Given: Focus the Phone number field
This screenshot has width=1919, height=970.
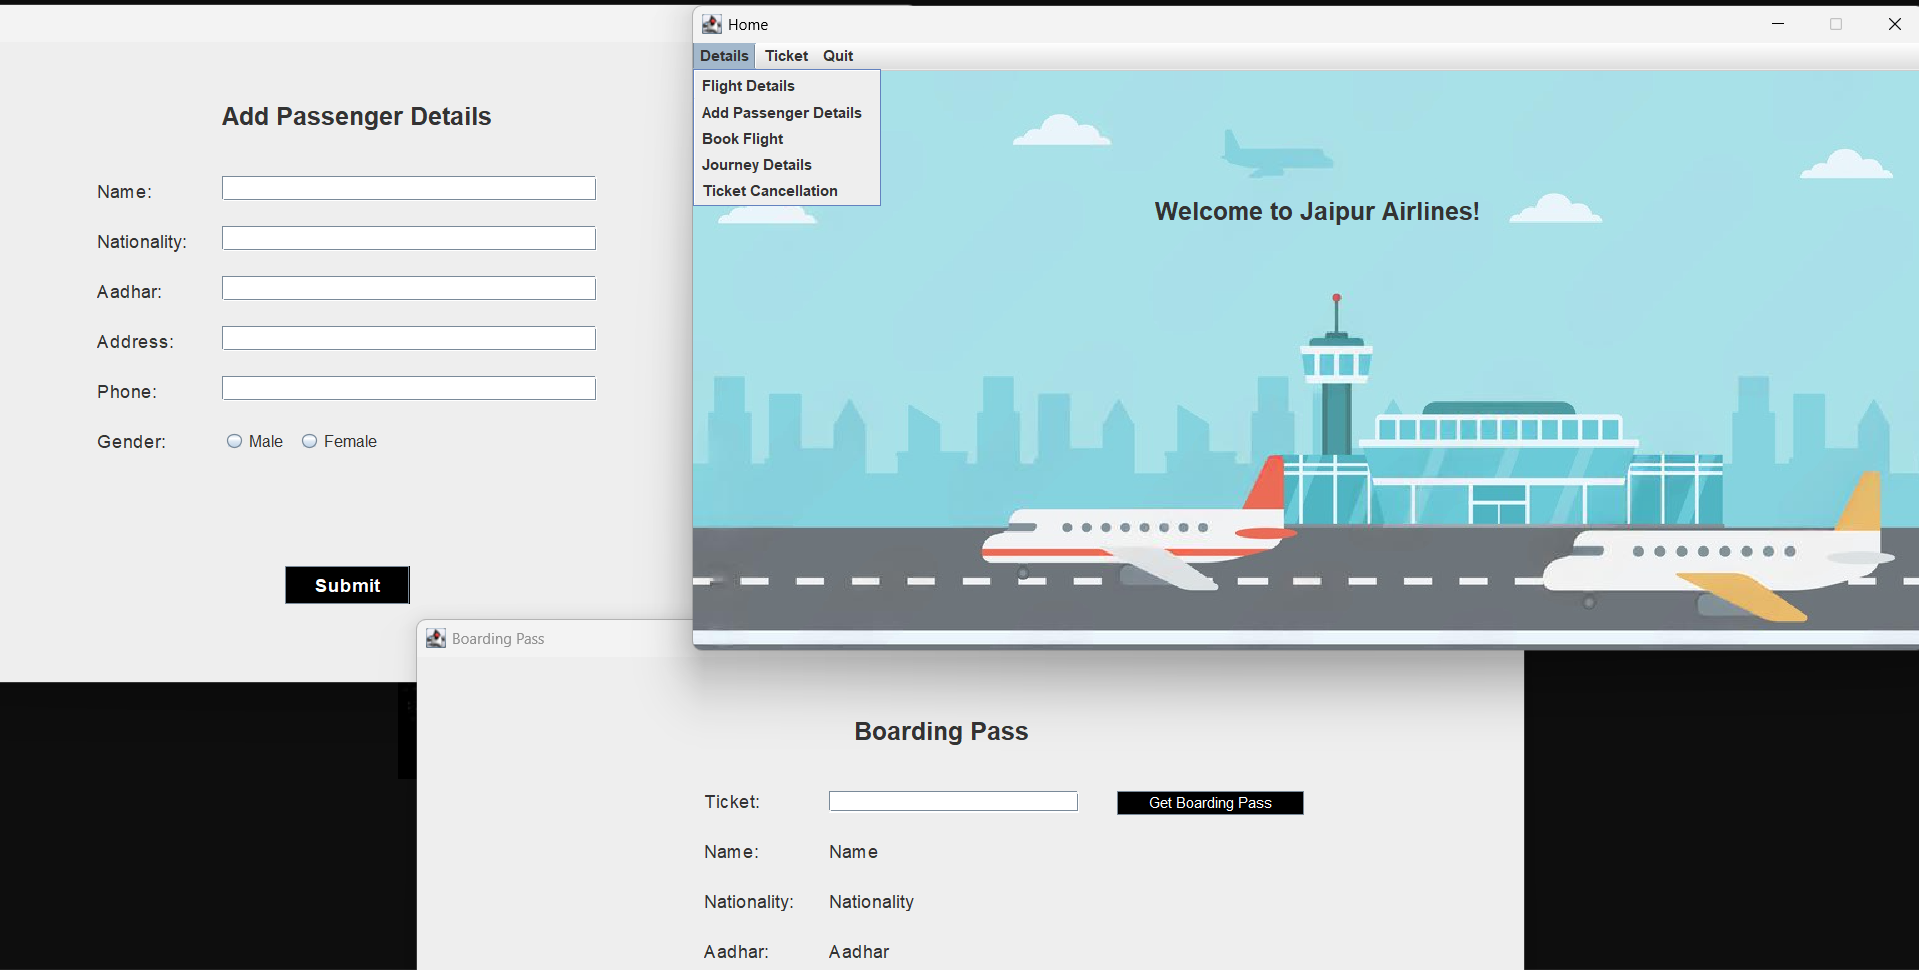Looking at the screenshot, I should click(x=408, y=388).
